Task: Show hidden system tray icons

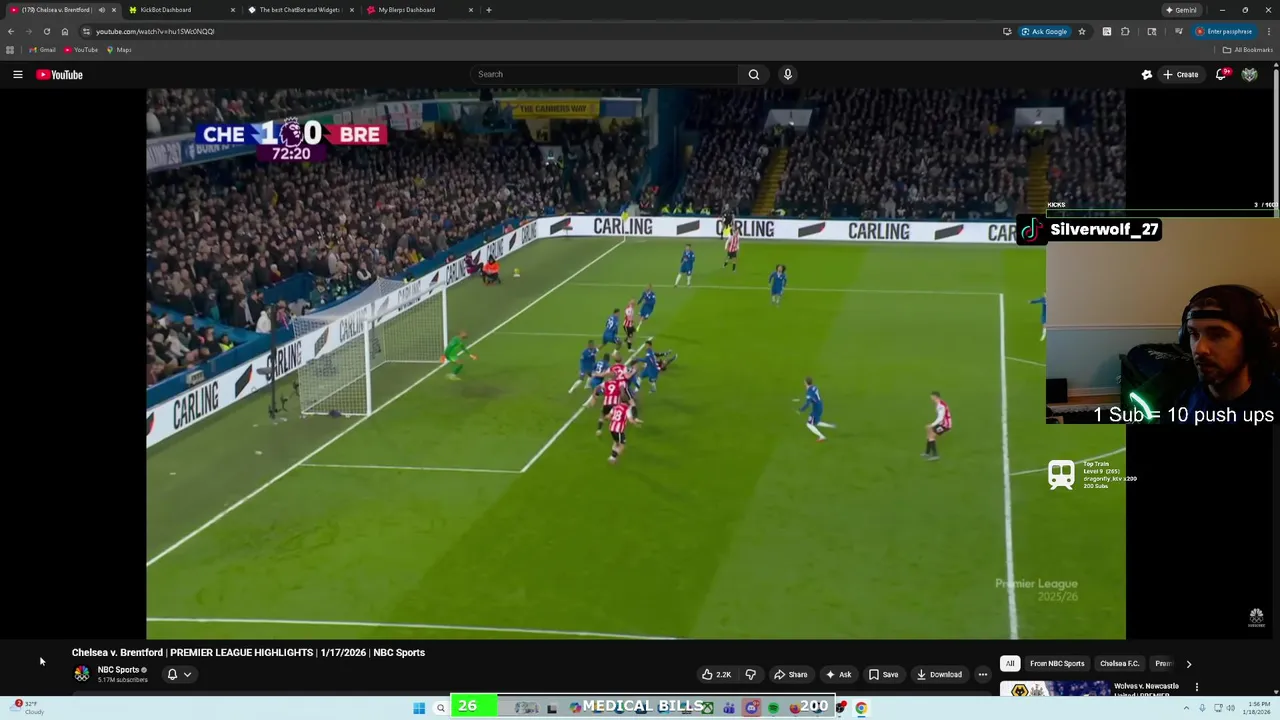Action: pyautogui.click(x=1187, y=708)
